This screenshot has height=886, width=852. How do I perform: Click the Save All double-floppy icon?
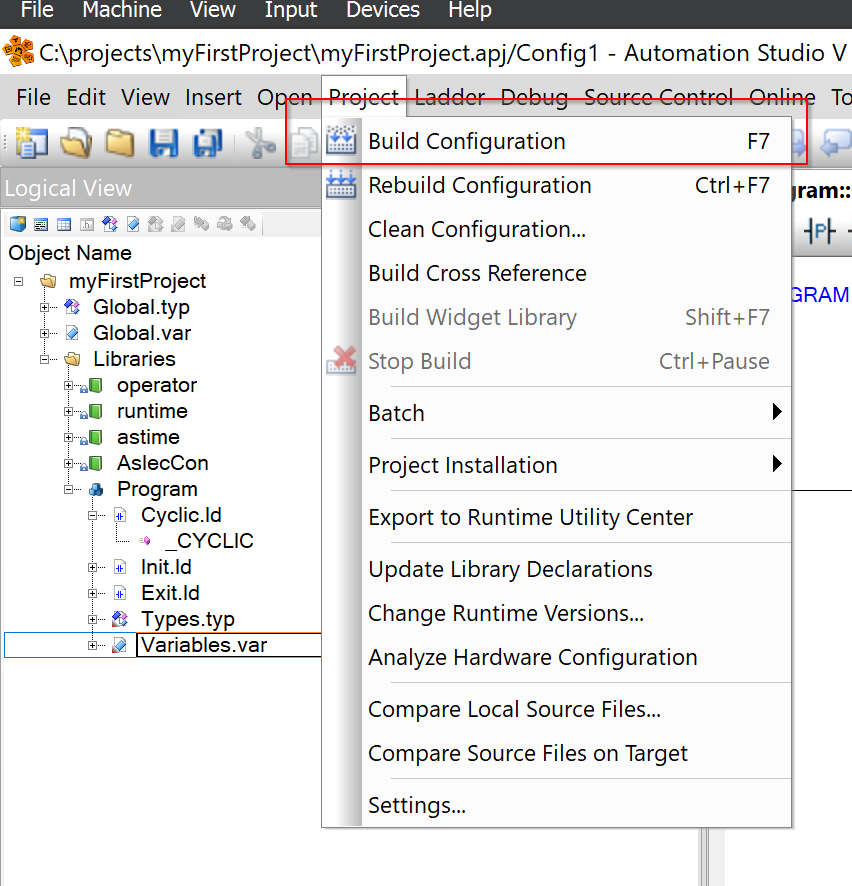208,142
